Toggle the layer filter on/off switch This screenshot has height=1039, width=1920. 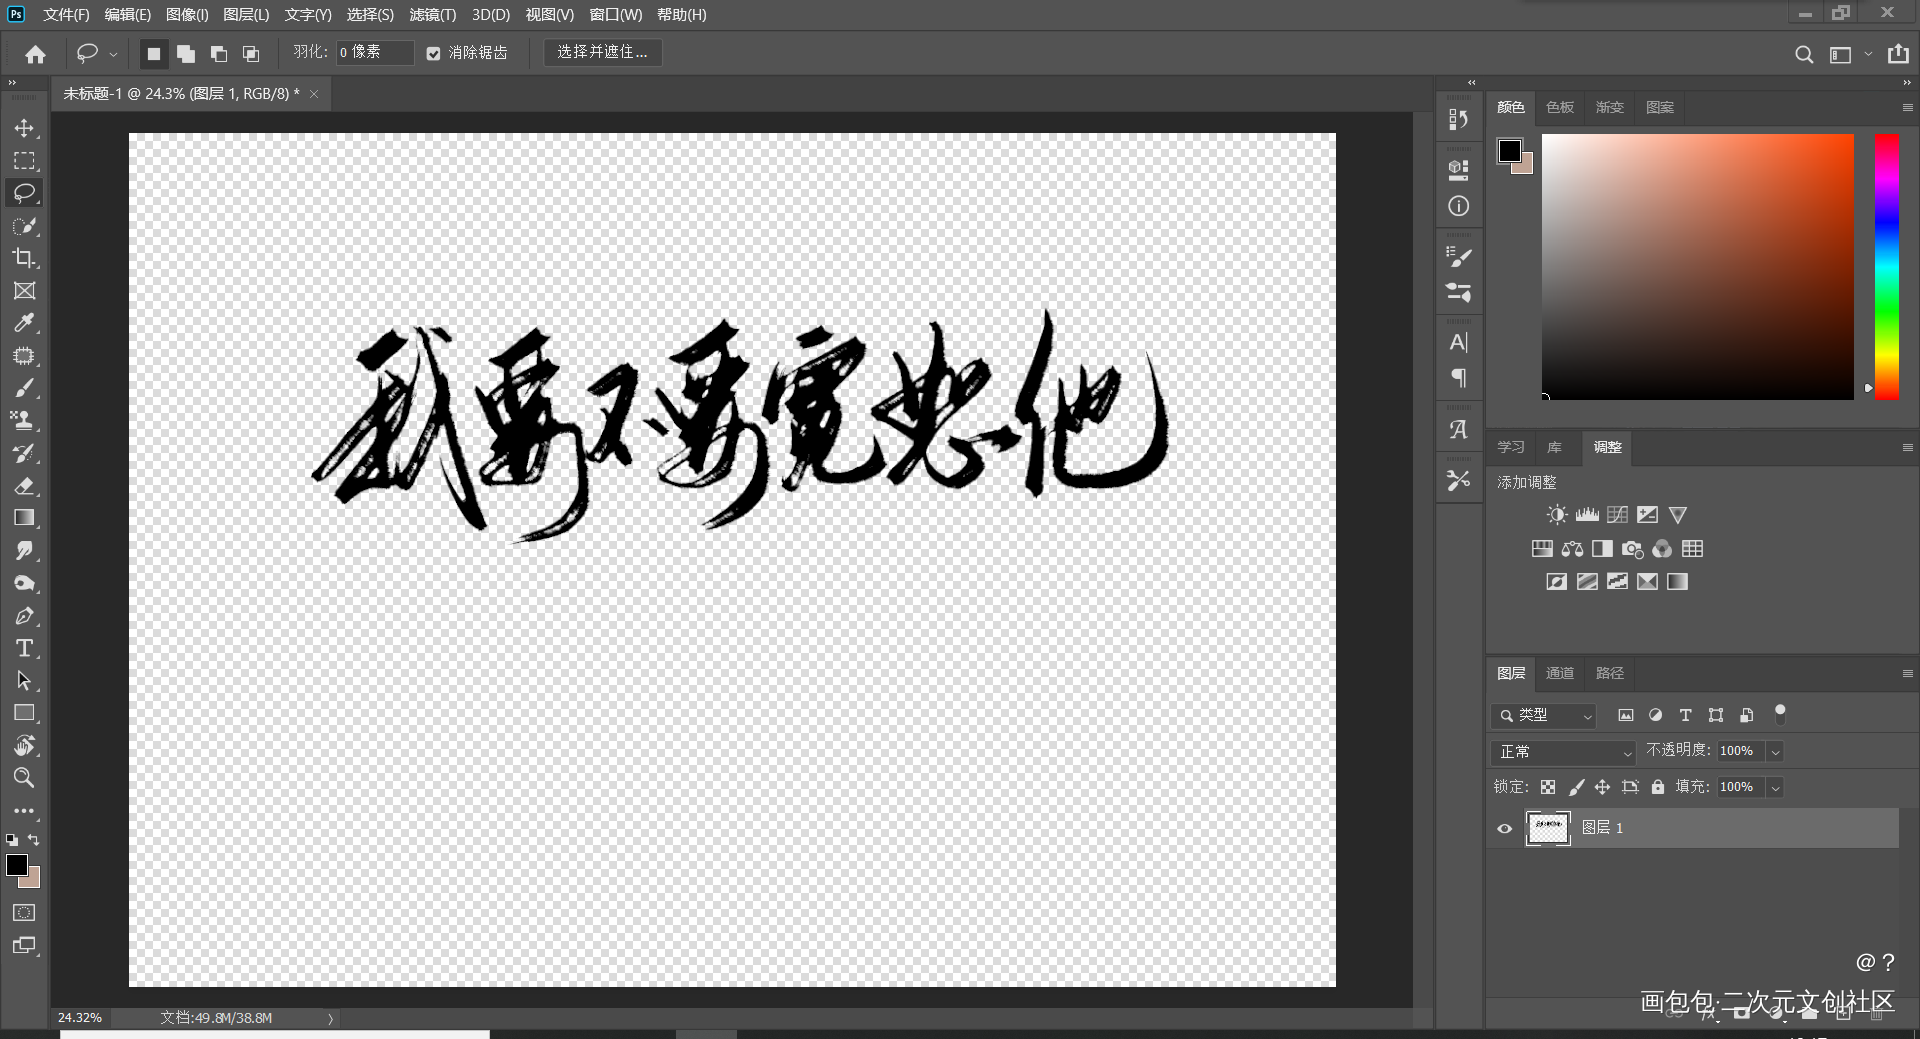pyautogui.click(x=1780, y=714)
